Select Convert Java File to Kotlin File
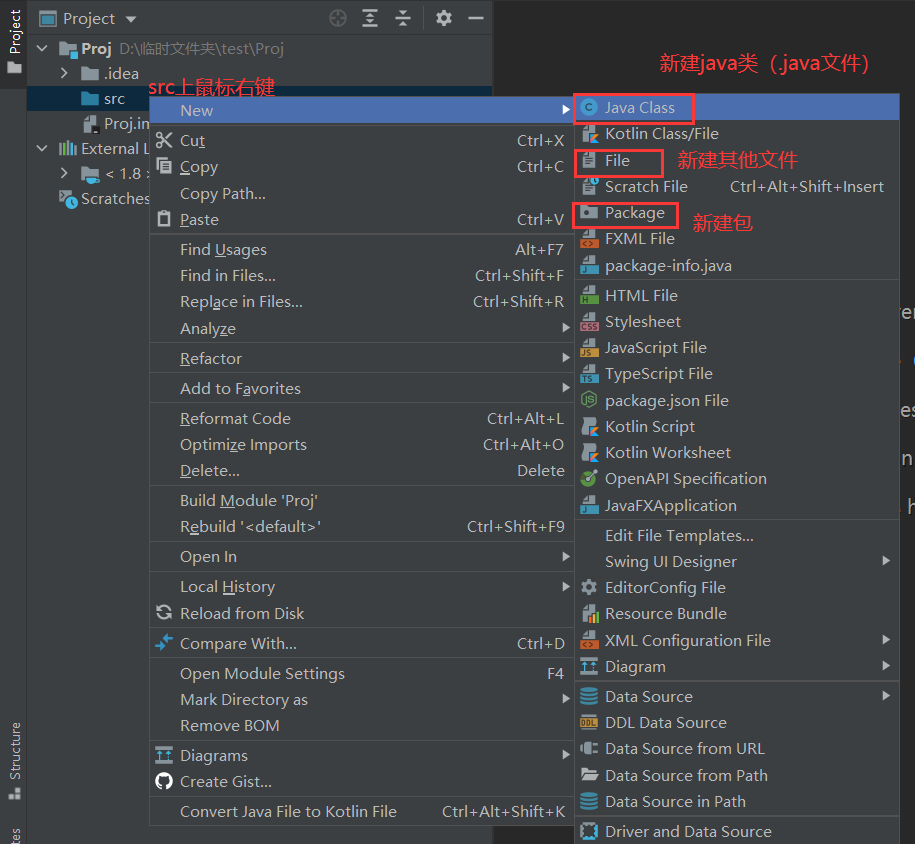This screenshot has width=915, height=844. coord(362,811)
